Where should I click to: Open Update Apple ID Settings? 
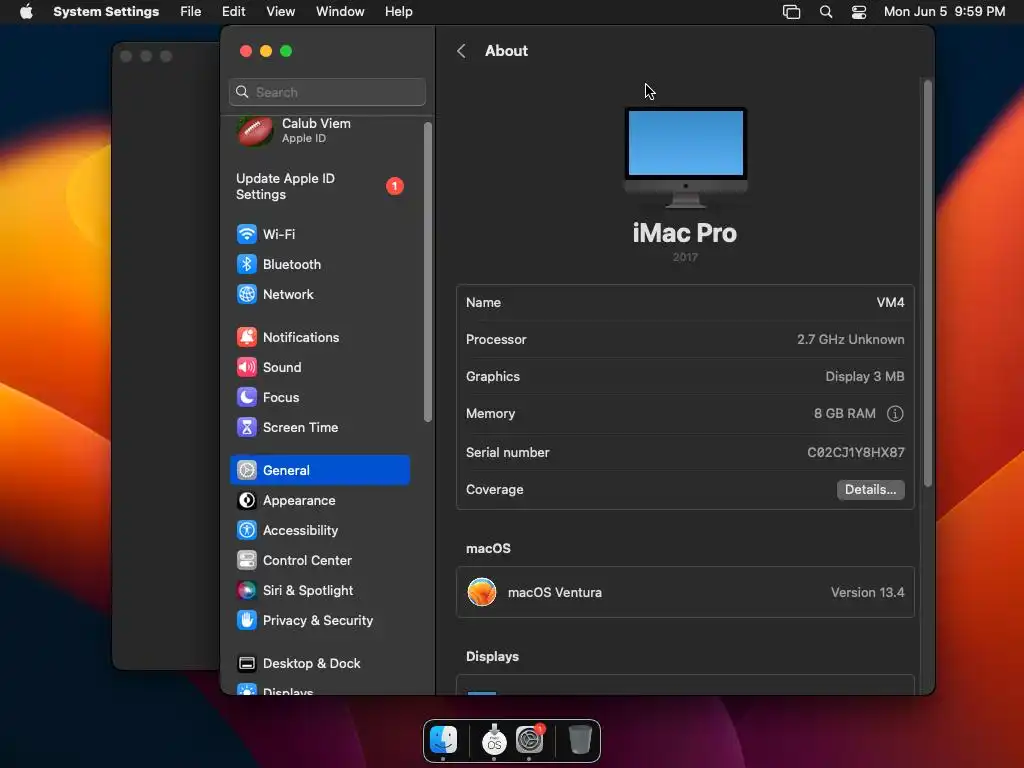(x=319, y=186)
